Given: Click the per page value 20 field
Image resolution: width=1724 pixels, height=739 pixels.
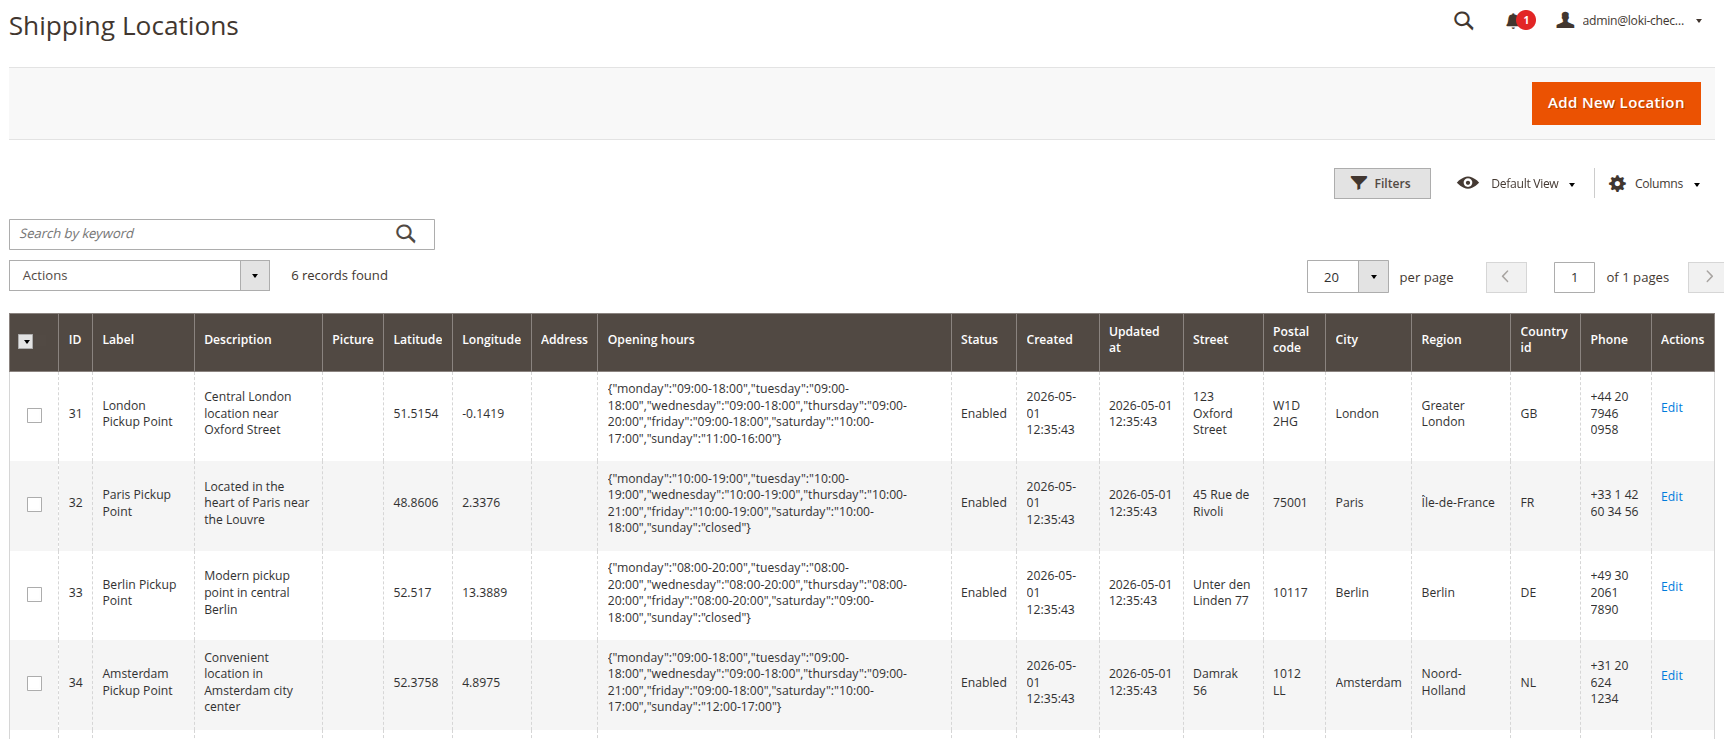Looking at the screenshot, I should coord(1332,277).
